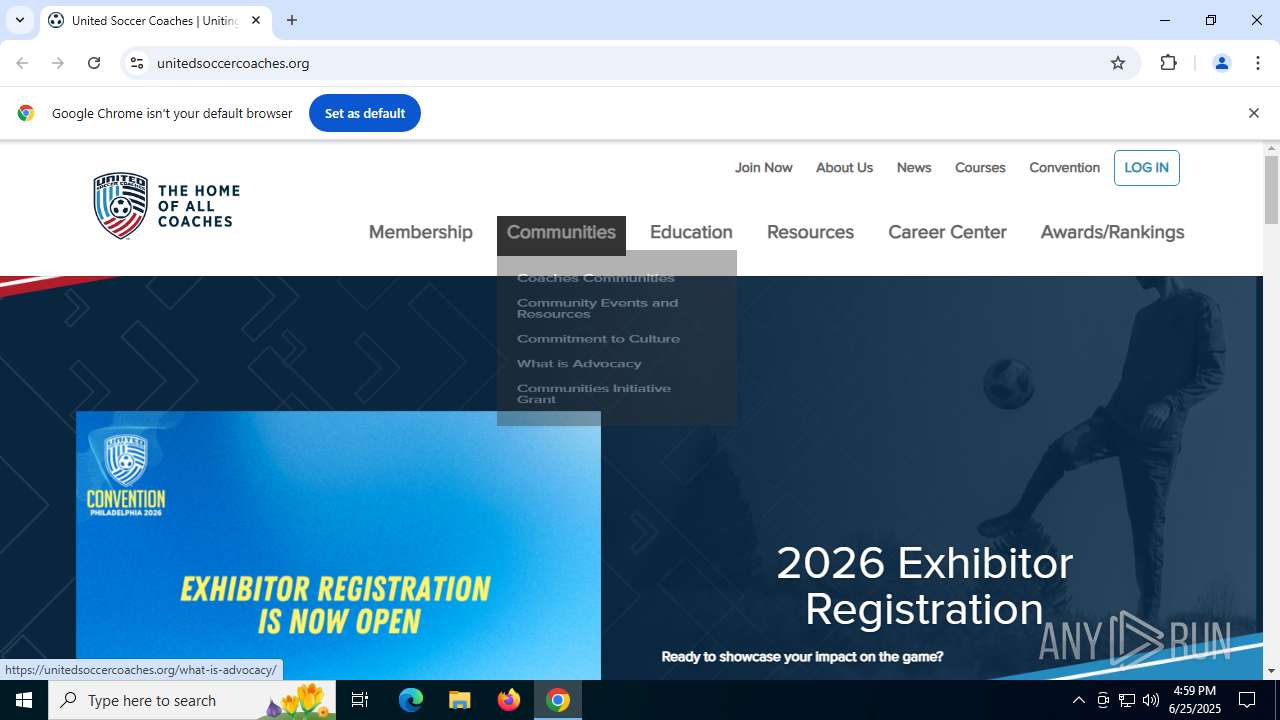This screenshot has width=1280, height=720.
Task: Select Communities Initiative Grant entry
Action: (594, 394)
